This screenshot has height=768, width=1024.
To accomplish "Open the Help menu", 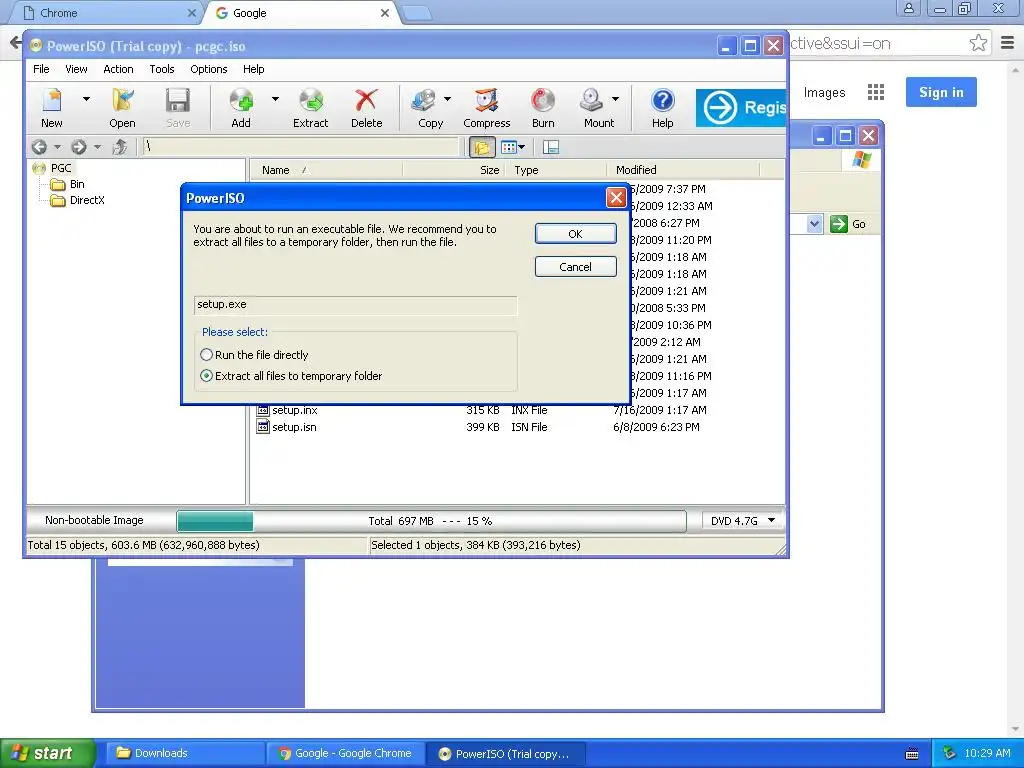I will click(253, 69).
